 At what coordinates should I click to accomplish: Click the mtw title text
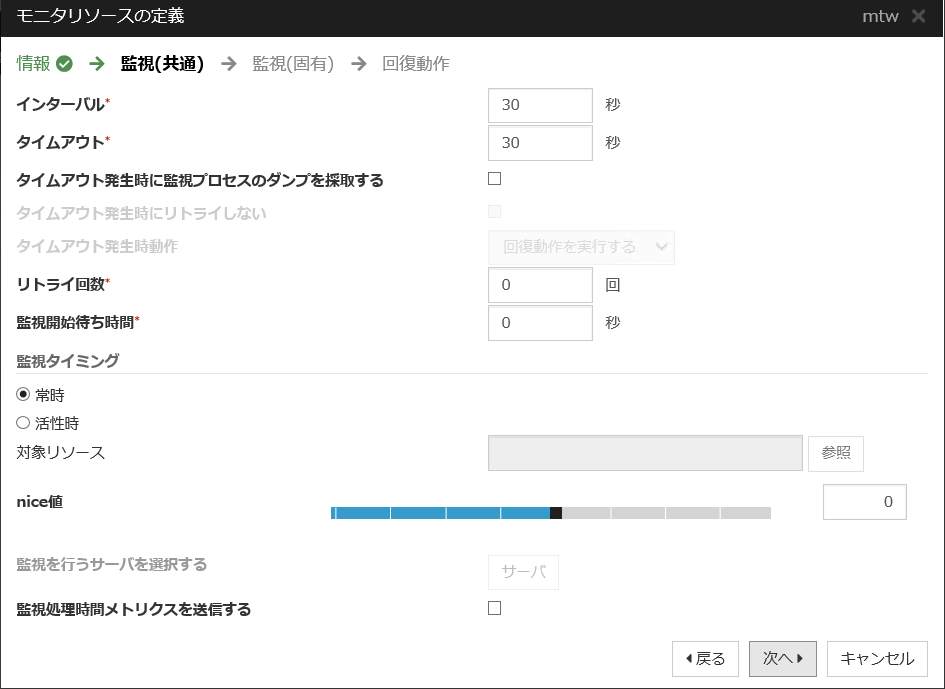[881, 16]
